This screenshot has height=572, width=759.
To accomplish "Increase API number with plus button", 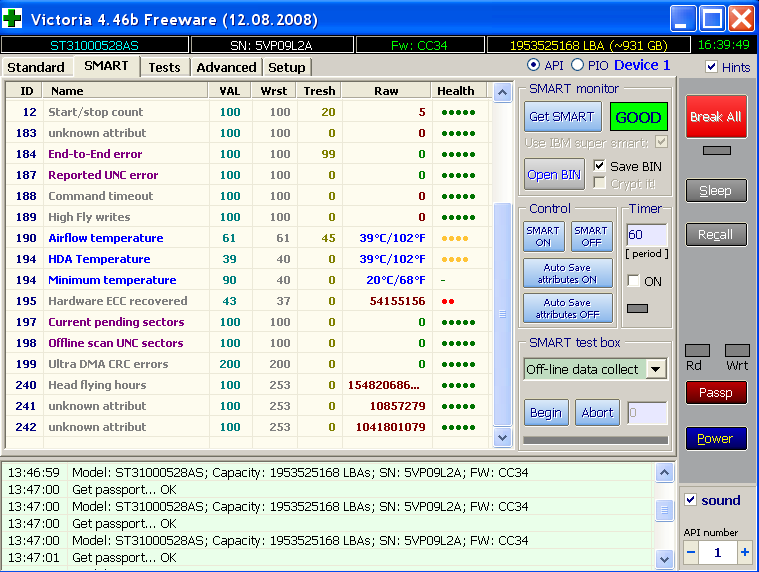I will [744, 552].
